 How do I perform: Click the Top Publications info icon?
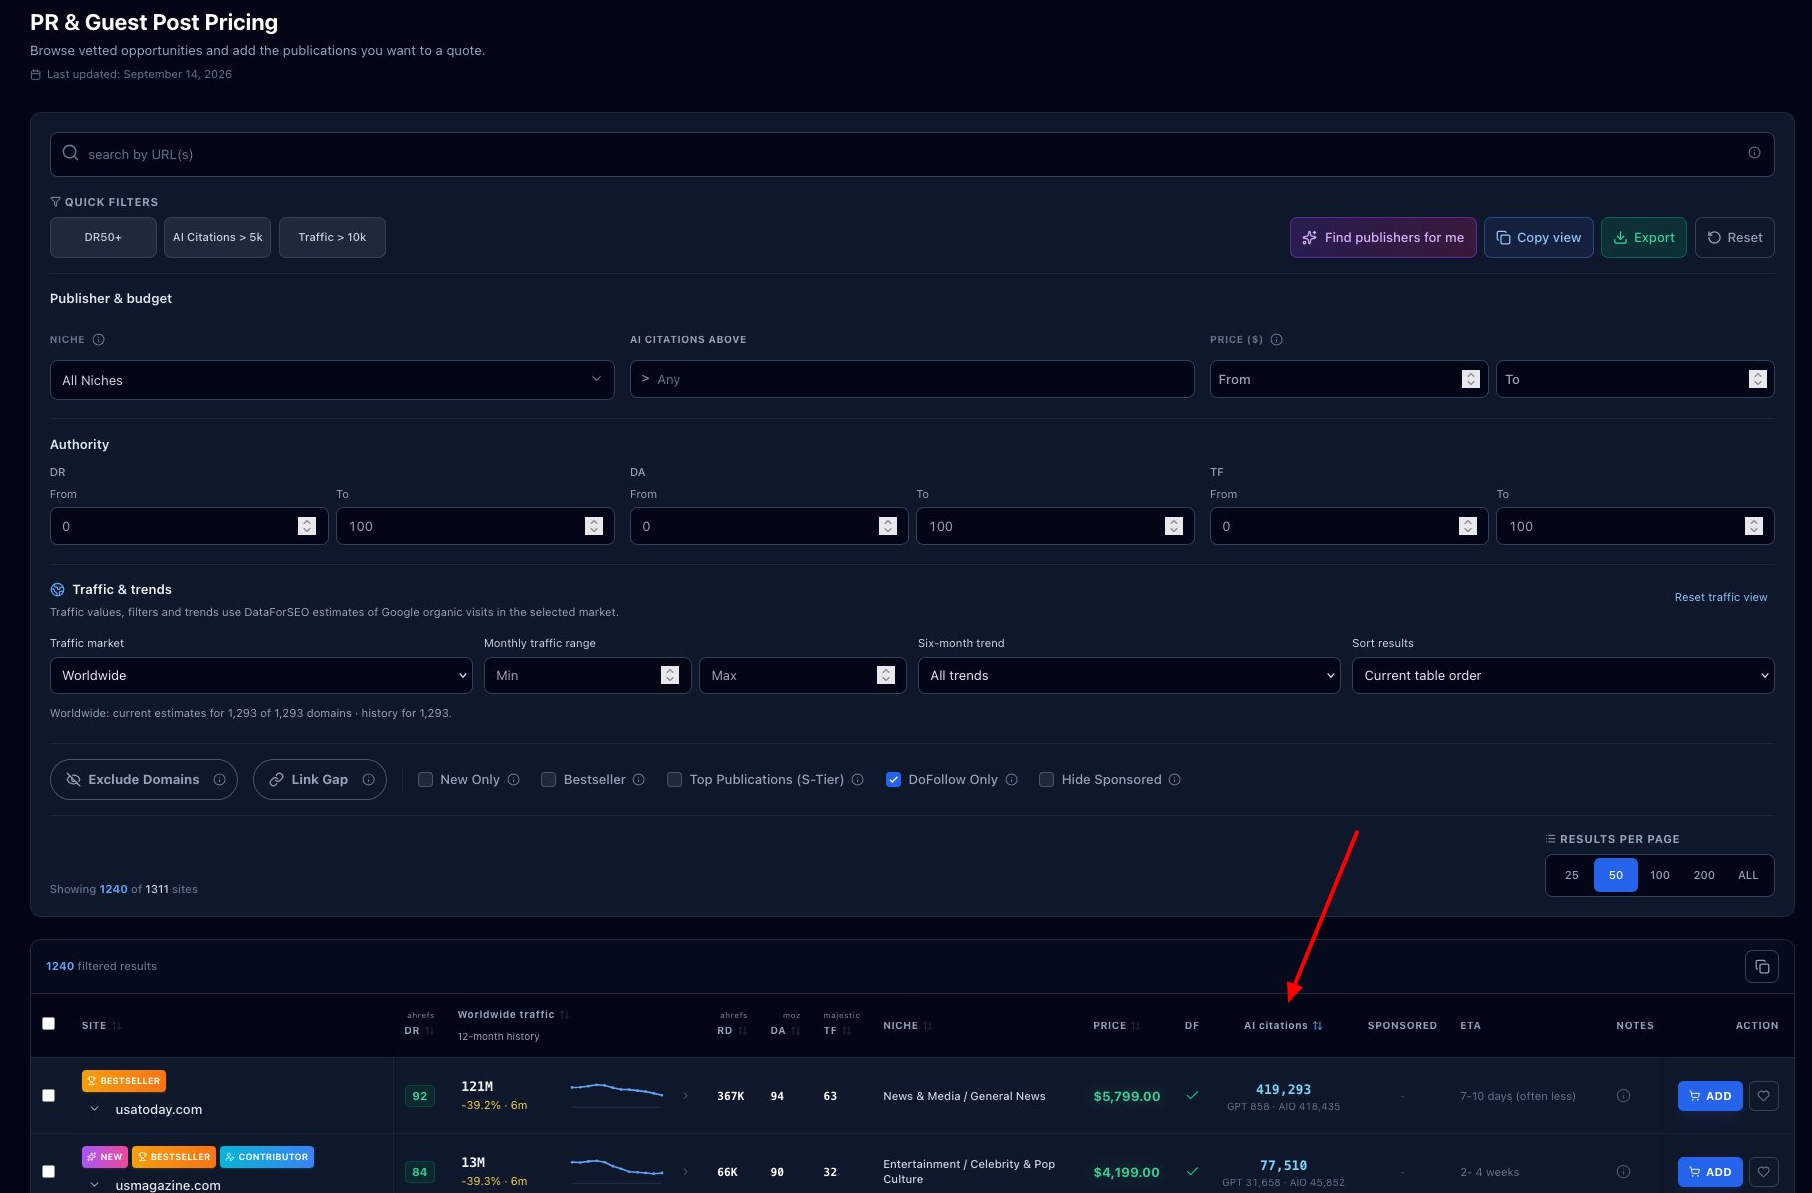(x=857, y=780)
